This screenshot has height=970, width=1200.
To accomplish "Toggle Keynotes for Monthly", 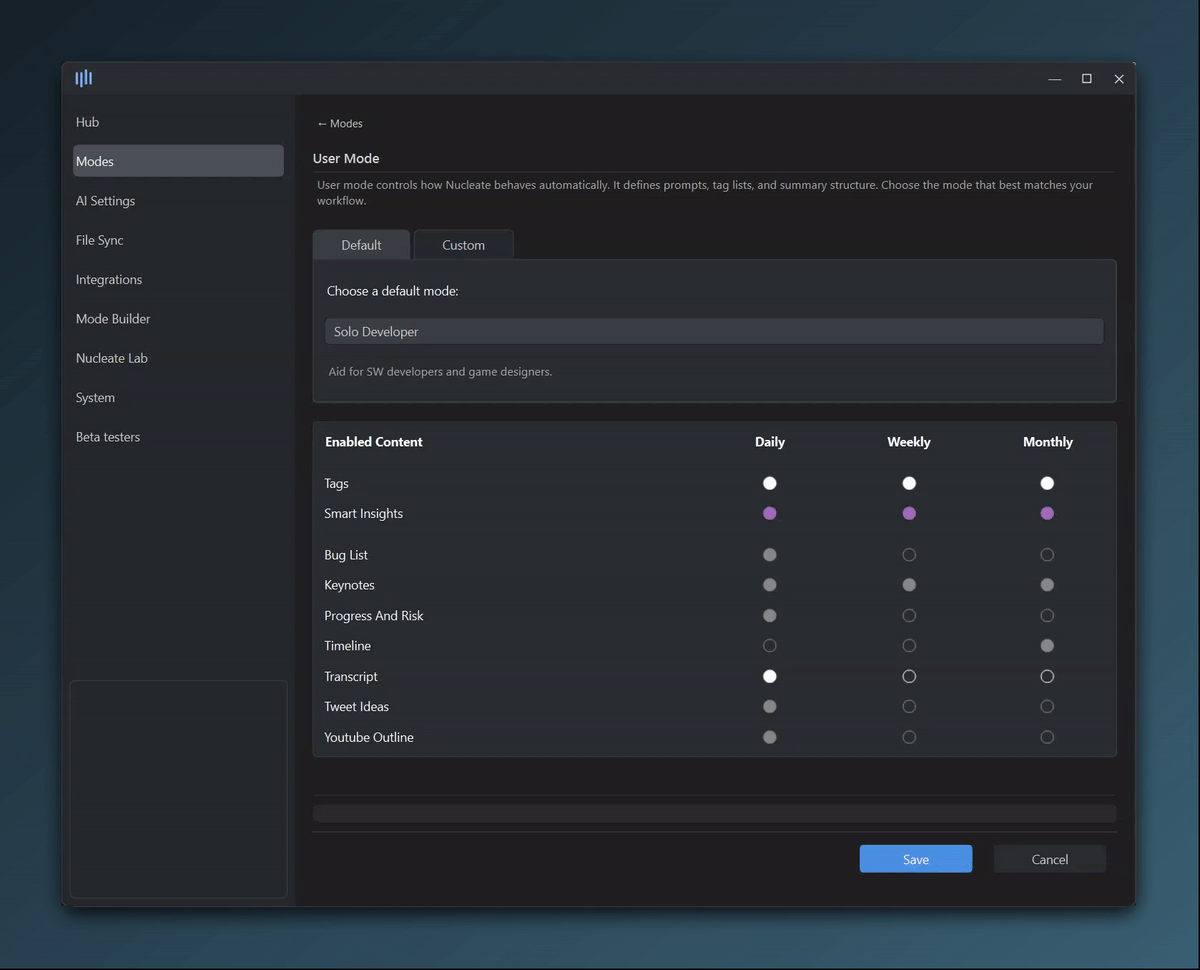I will click(x=1047, y=585).
